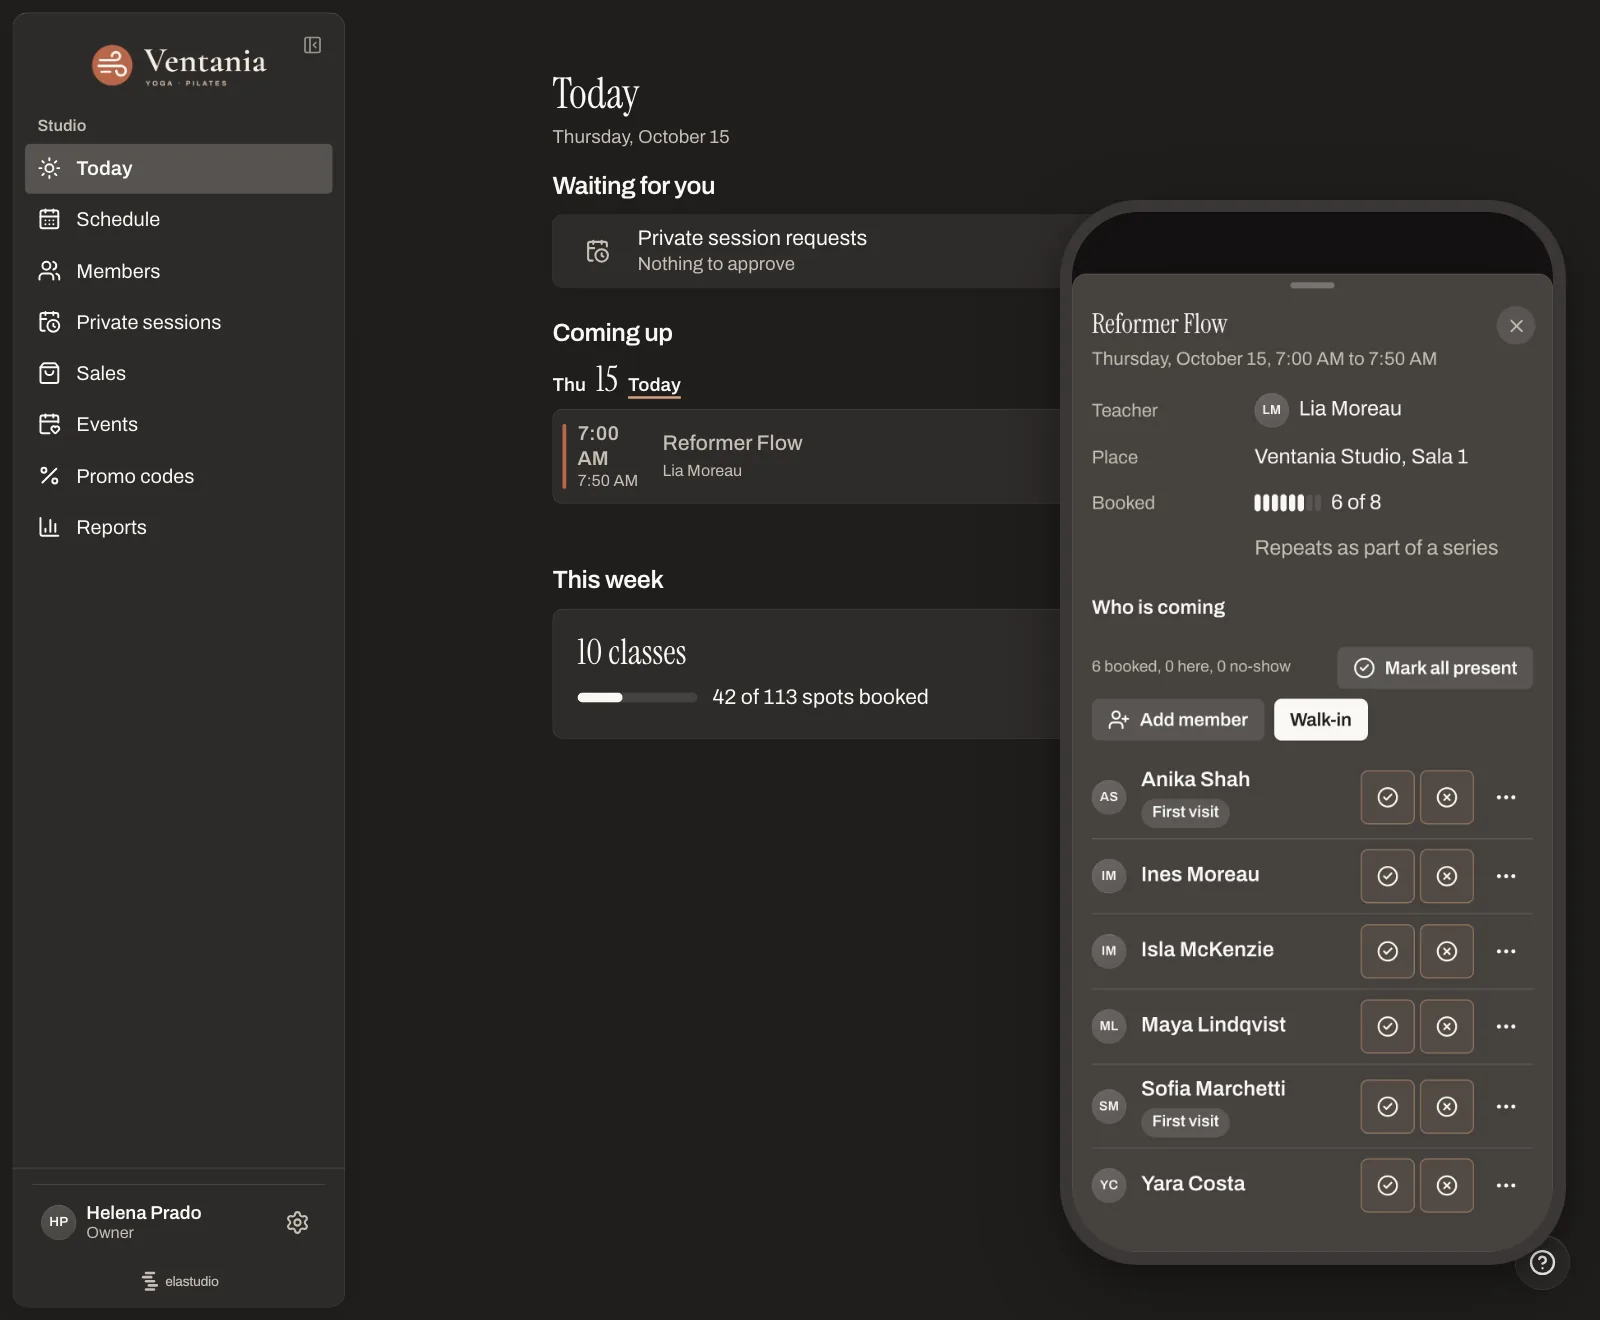Click the sheet drag handle above Reformer Flow

coord(1312,286)
